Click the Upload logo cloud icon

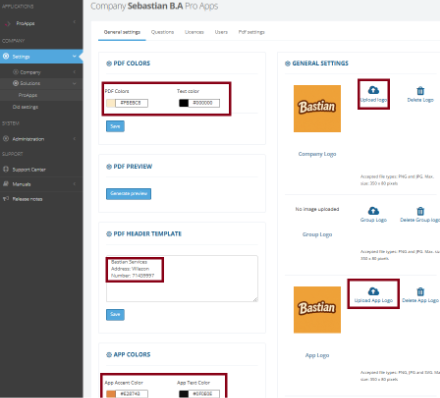(x=373, y=90)
